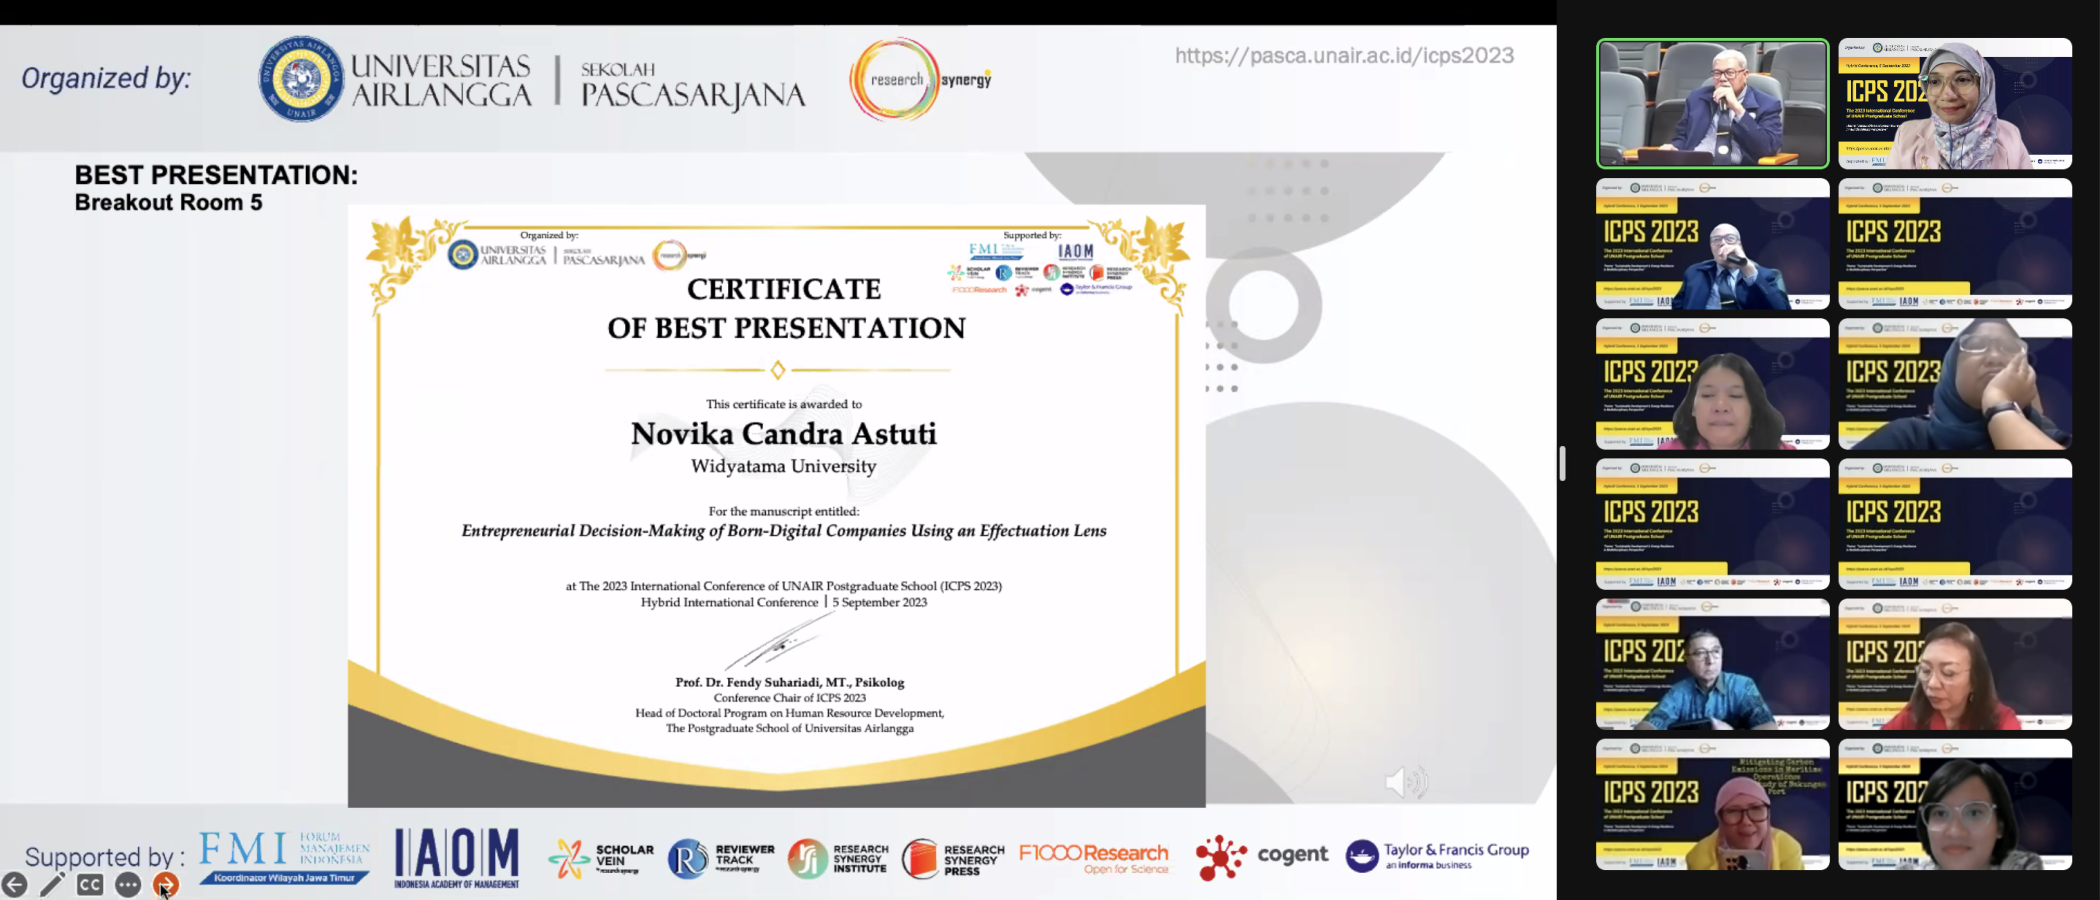Go to the previous slide arrow
The height and width of the screenshot is (900, 2100).
point(14,884)
